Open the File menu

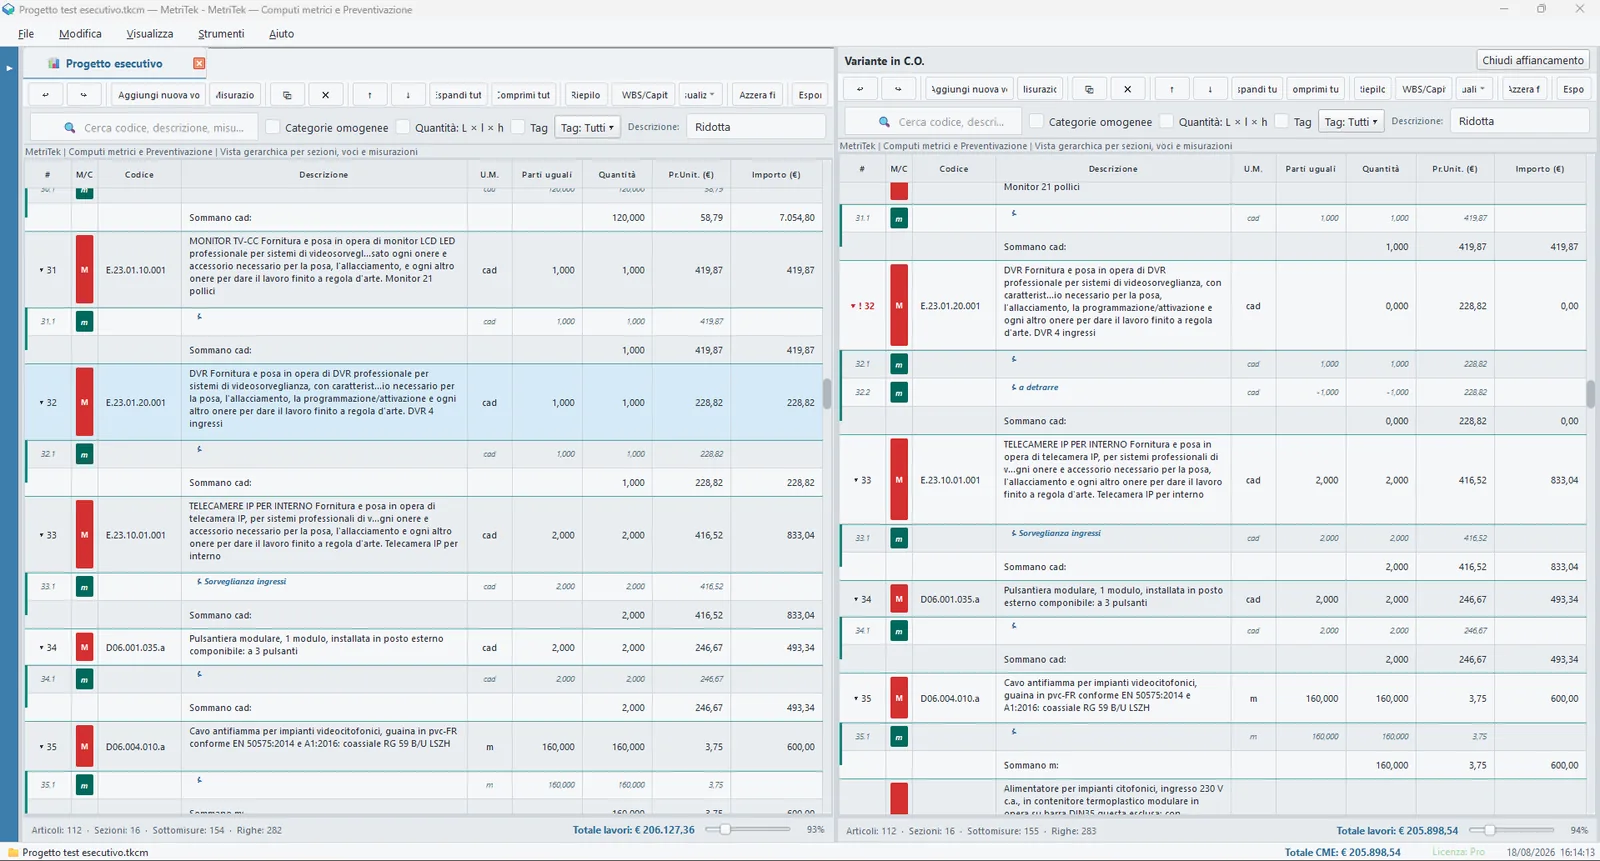coord(26,34)
